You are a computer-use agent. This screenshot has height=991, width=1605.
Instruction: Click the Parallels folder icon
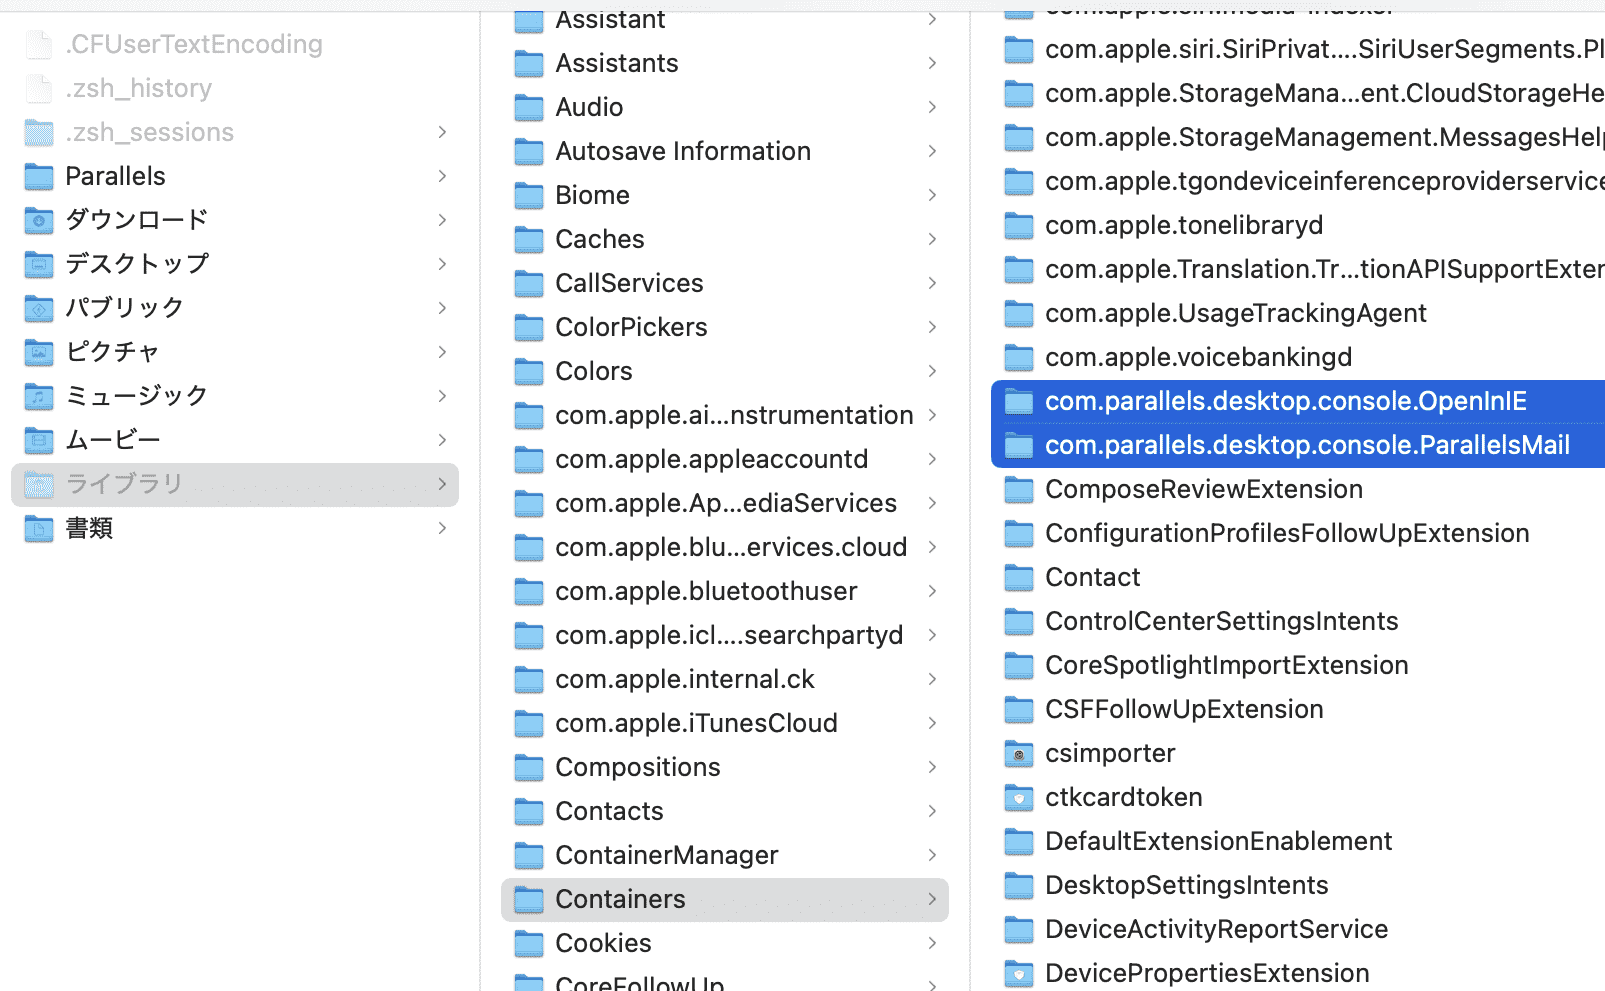tap(38, 176)
